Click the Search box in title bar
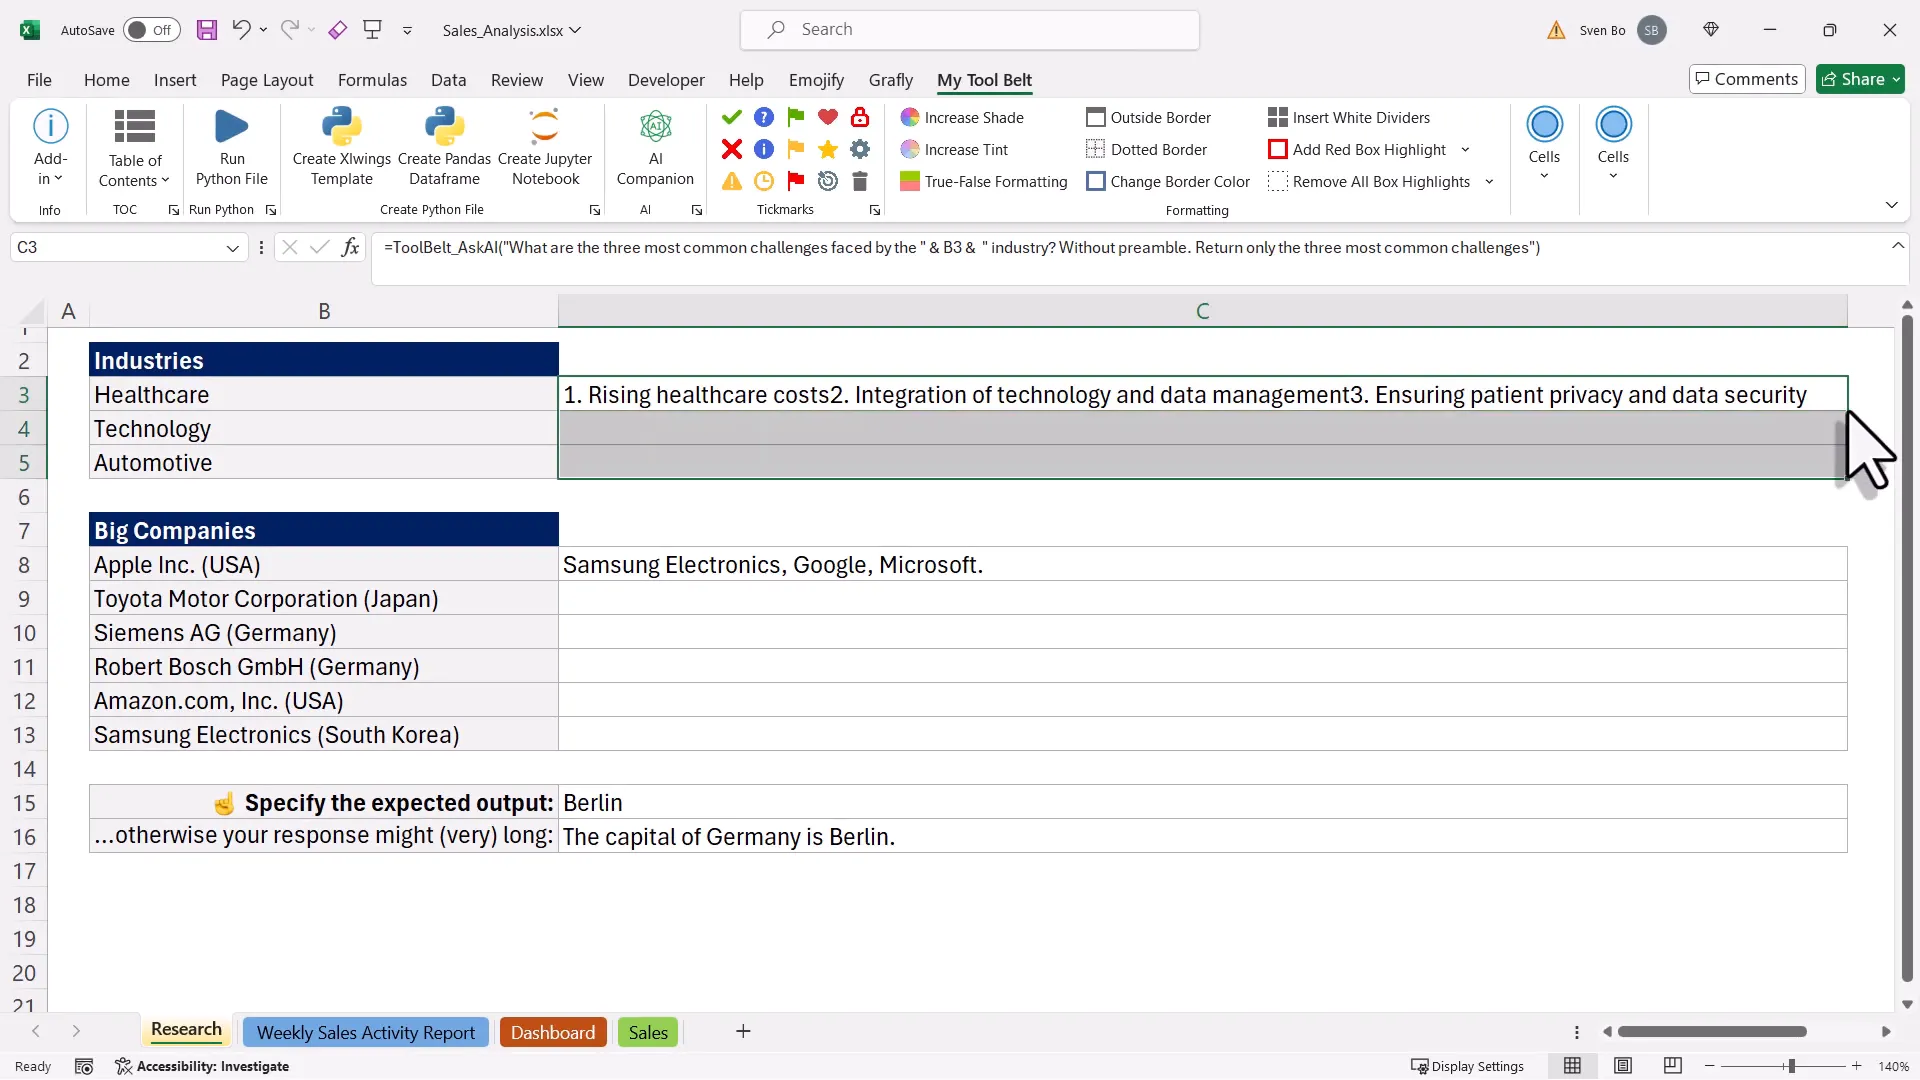 click(x=969, y=30)
